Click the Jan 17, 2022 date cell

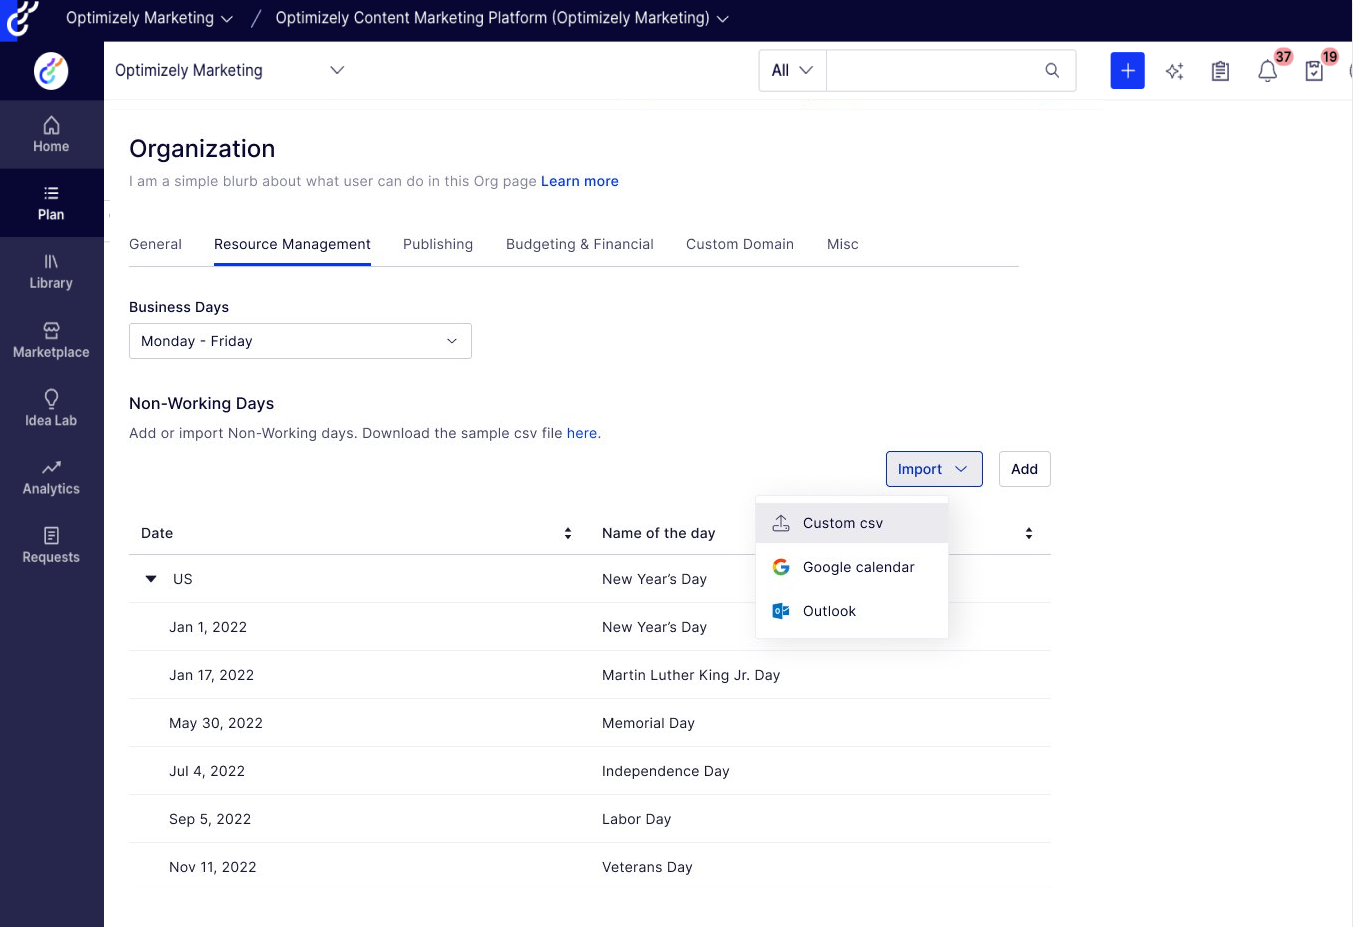click(212, 675)
